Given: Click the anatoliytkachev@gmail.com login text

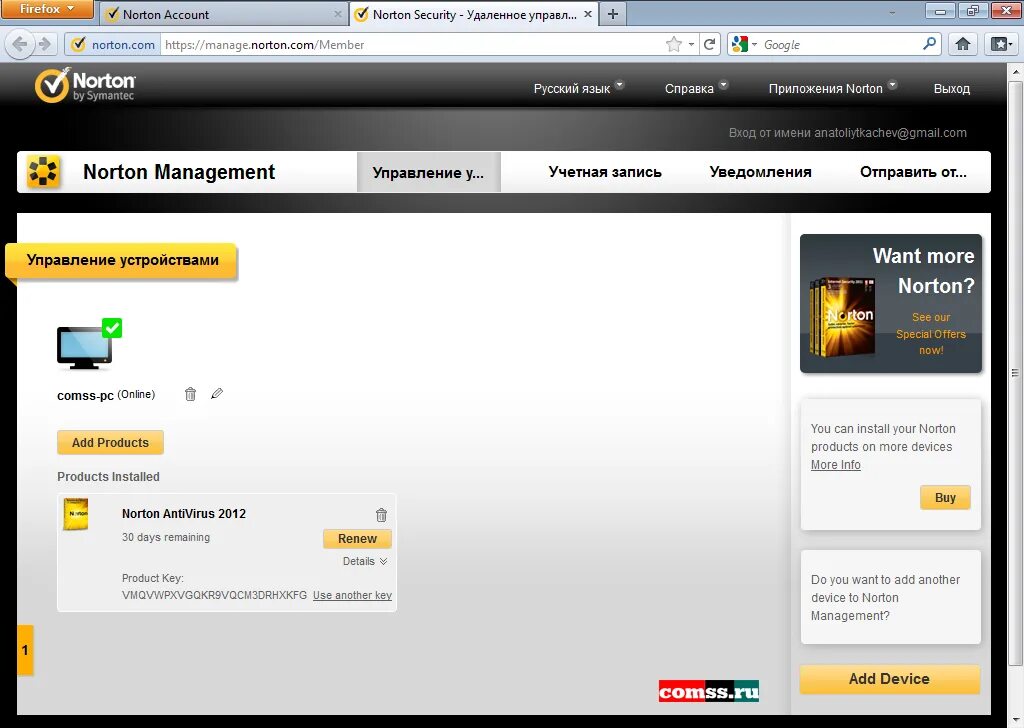Looking at the screenshot, I should click(x=890, y=133).
